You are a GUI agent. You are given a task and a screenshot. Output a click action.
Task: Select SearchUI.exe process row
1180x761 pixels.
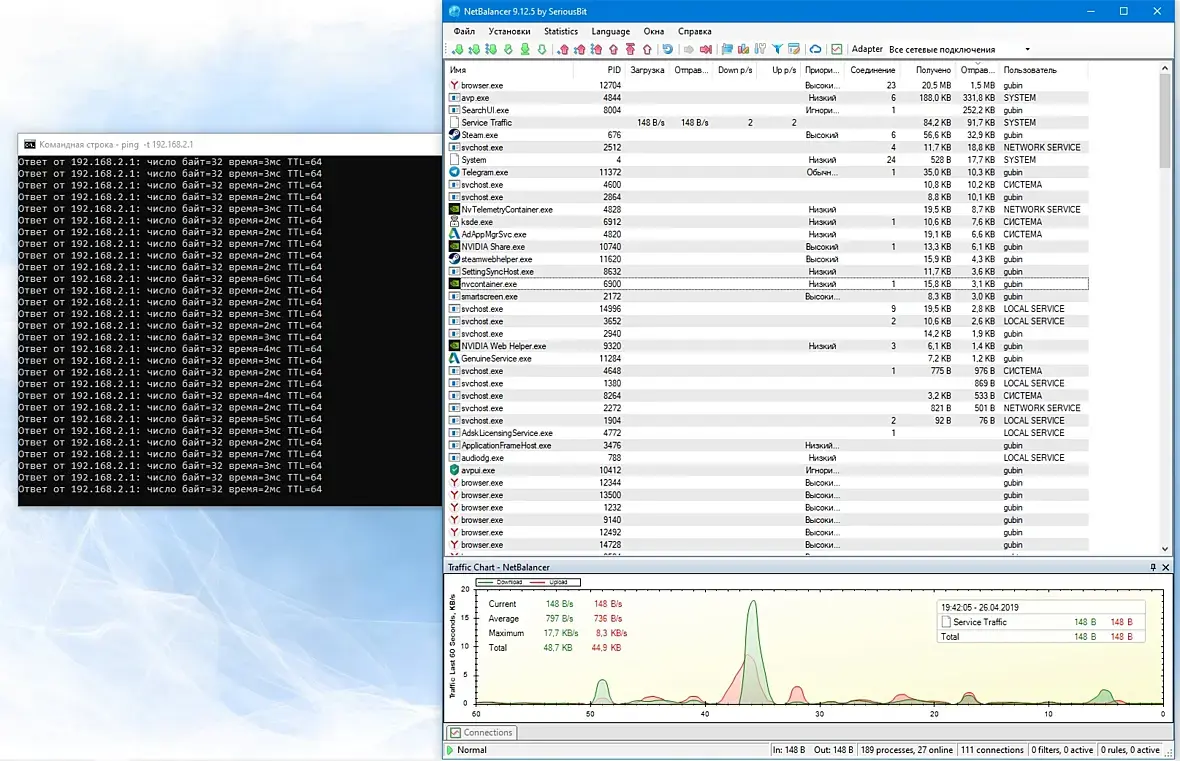[768, 110]
